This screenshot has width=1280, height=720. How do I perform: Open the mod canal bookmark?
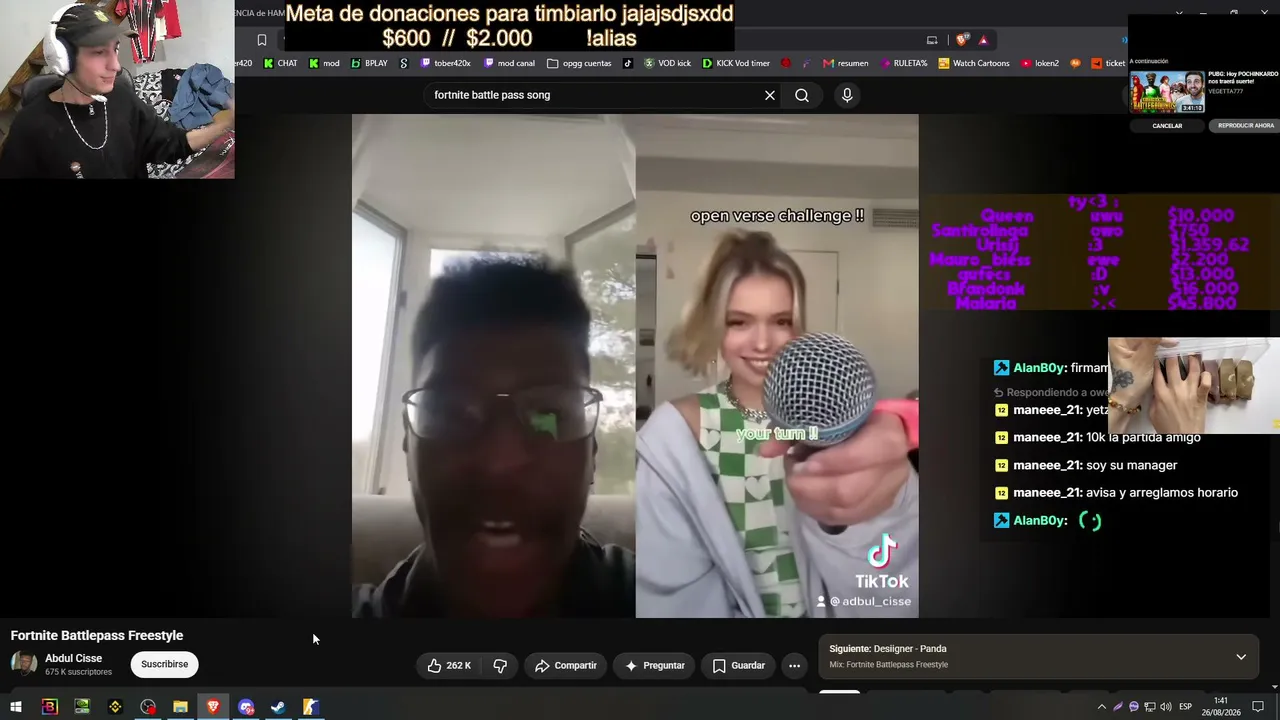click(509, 63)
